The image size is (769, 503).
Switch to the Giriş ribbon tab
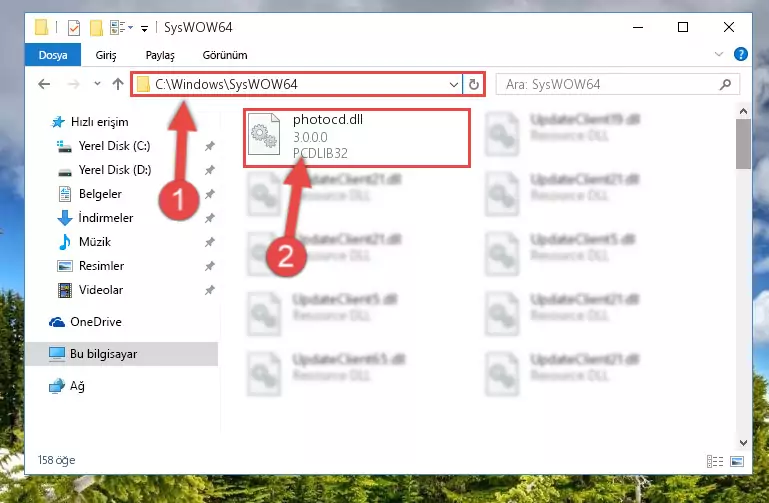point(106,55)
